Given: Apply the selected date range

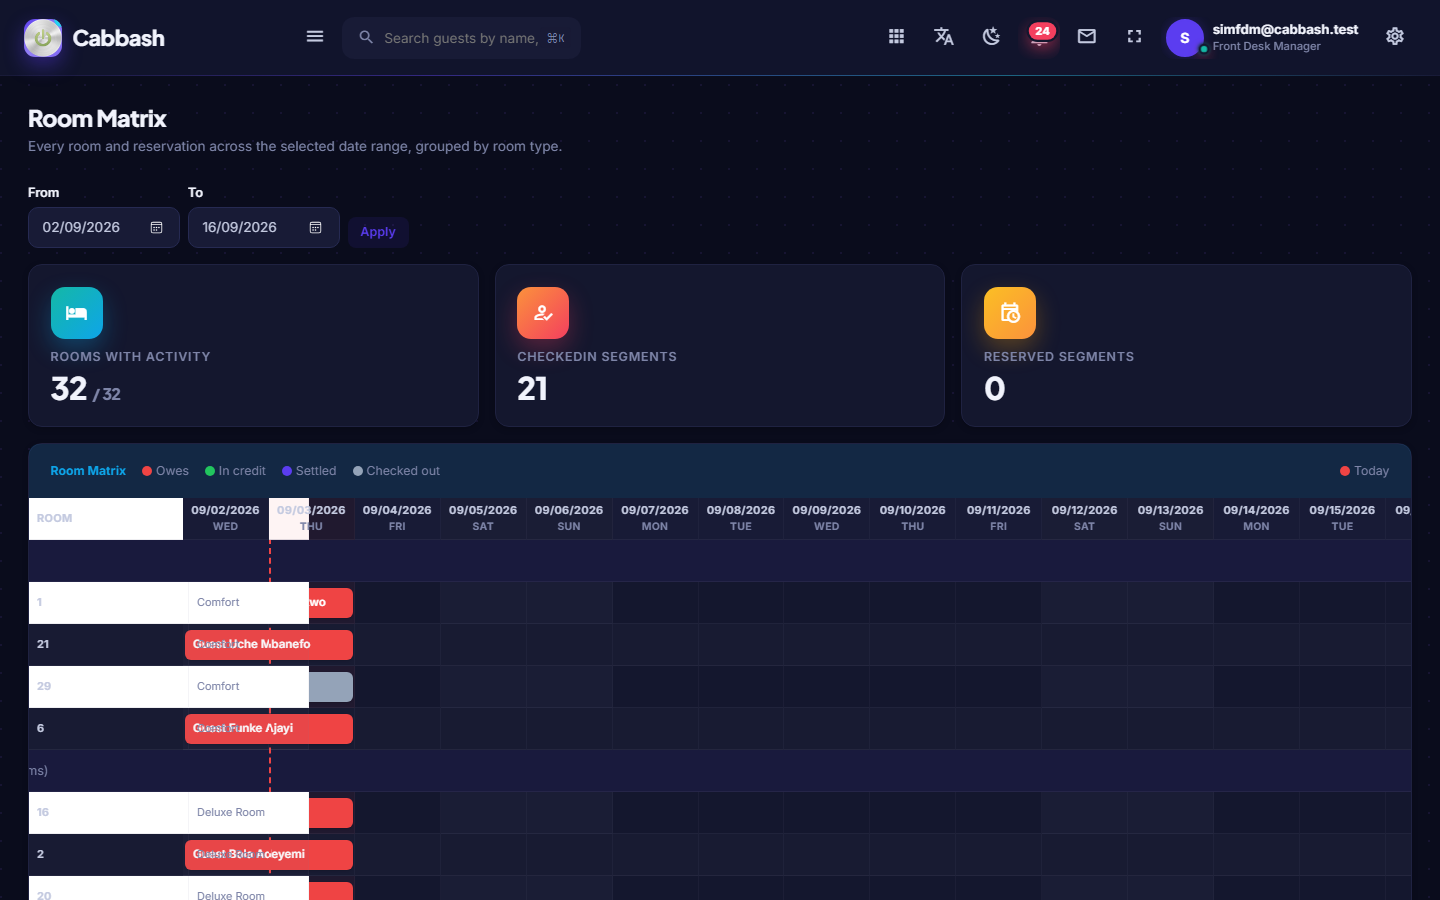Looking at the screenshot, I should pyautogui.click(x=378, y=232).
